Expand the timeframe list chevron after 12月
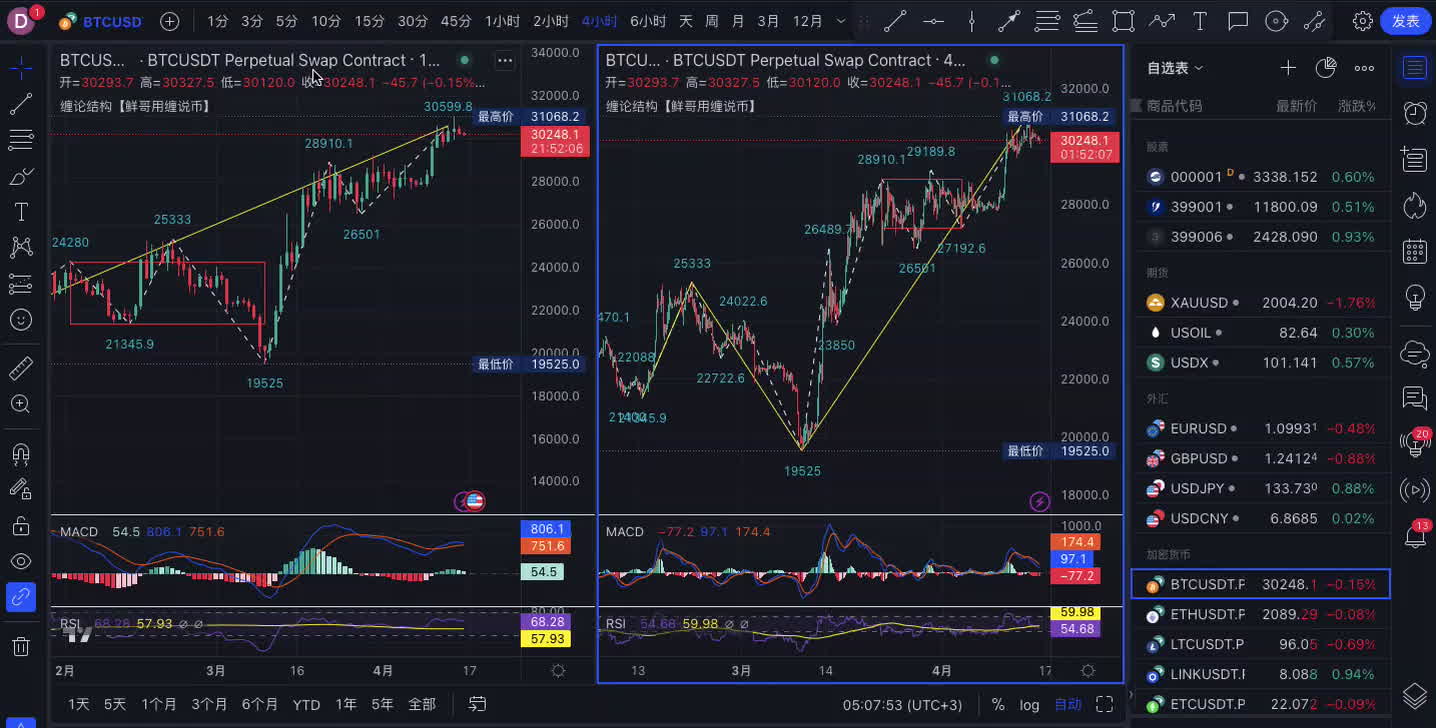This screenshot has height=728, width=1436. click(x=840, y=21)
